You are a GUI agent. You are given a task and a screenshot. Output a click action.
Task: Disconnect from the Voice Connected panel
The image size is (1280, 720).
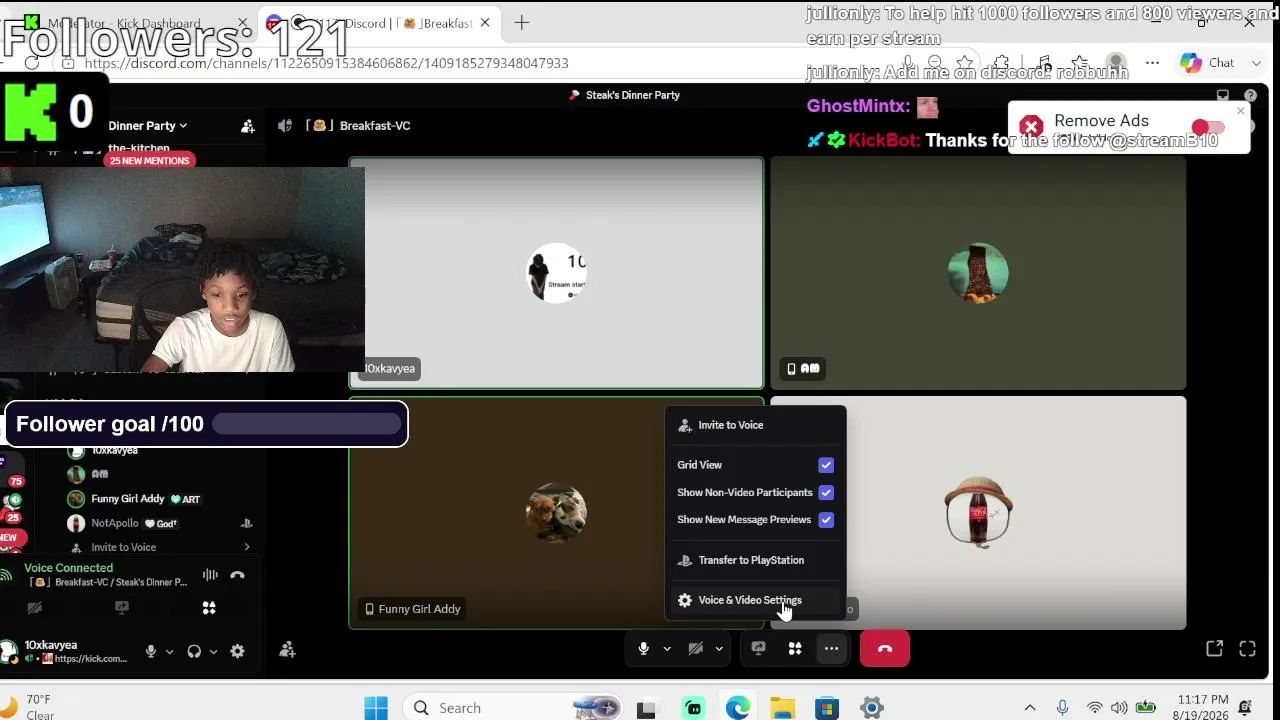(237, 575)
